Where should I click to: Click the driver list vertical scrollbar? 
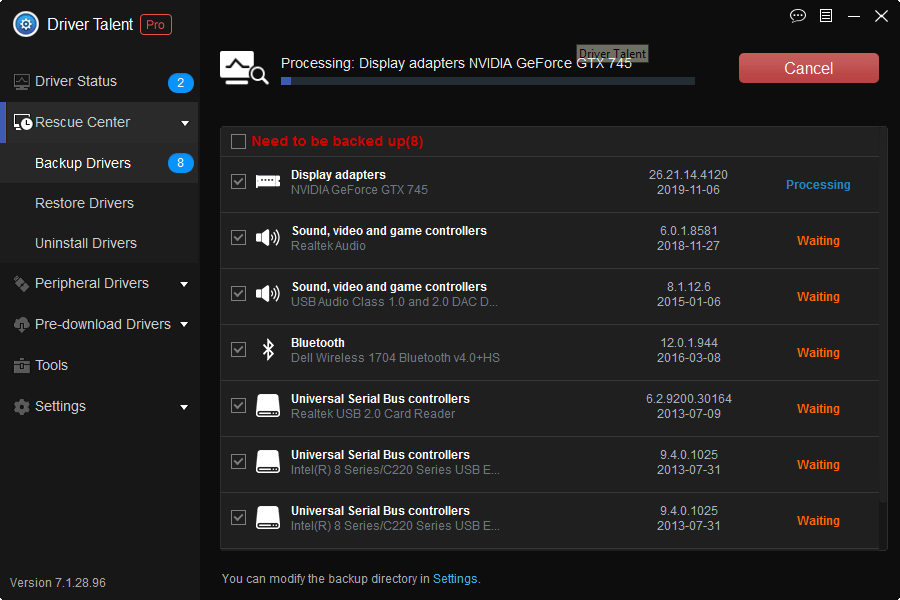pyautogui.click(x=882, y=320)
